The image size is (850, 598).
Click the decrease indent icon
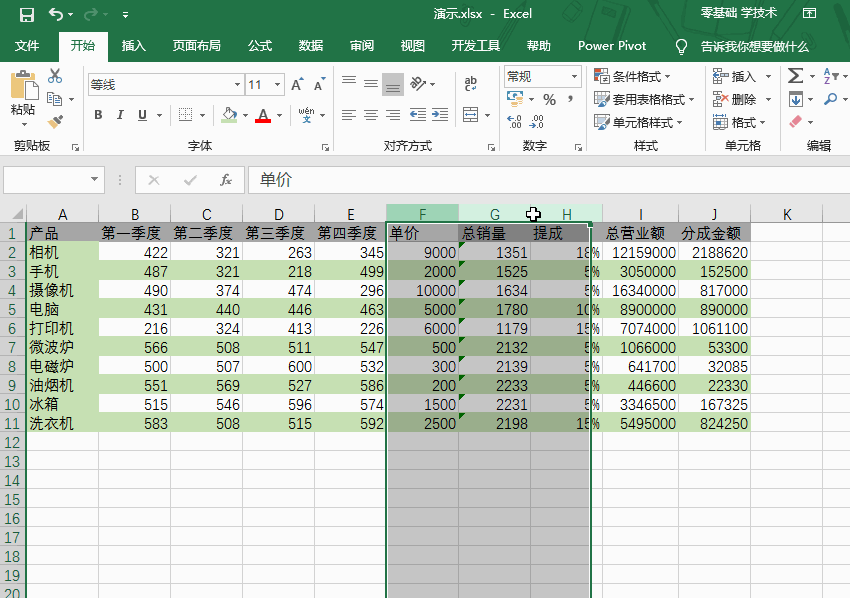coord(417,115)
